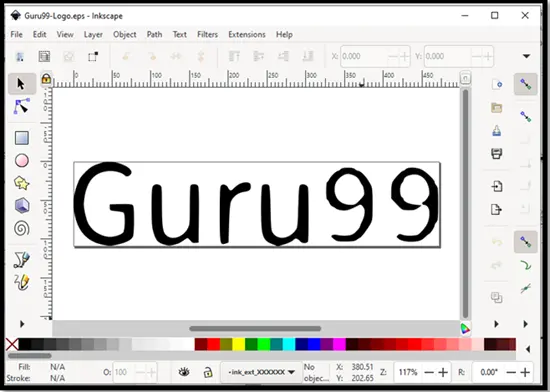Click the Open document folder icon
Screen dimensions: 550x392
[x=497, y=108]
